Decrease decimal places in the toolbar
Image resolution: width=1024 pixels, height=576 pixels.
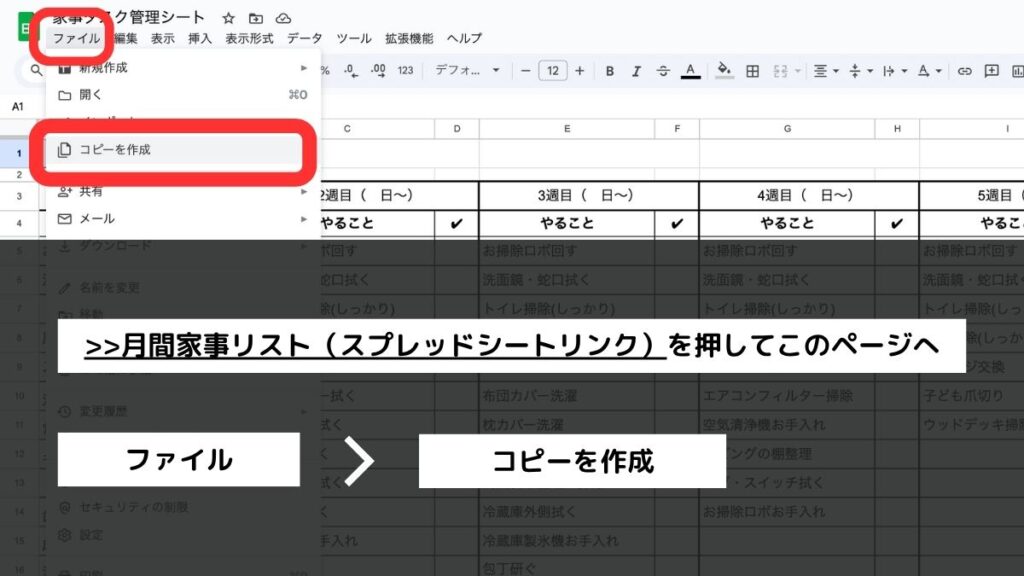tap(351, 71)
